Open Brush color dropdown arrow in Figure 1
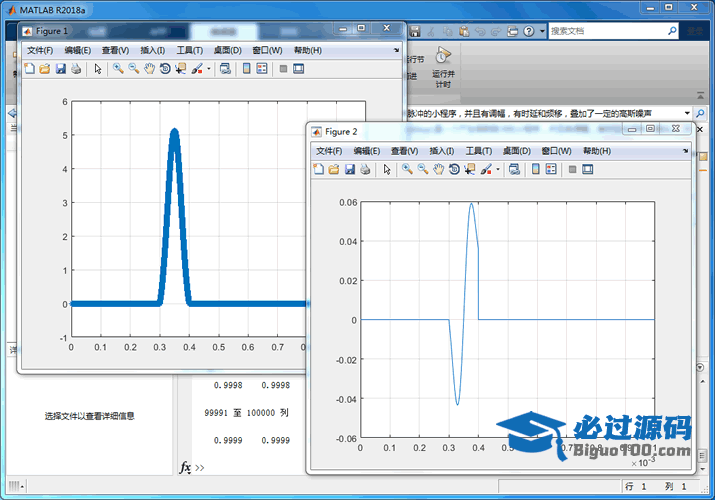The height and width of the screenshot is (500, 715). point(209,69)
